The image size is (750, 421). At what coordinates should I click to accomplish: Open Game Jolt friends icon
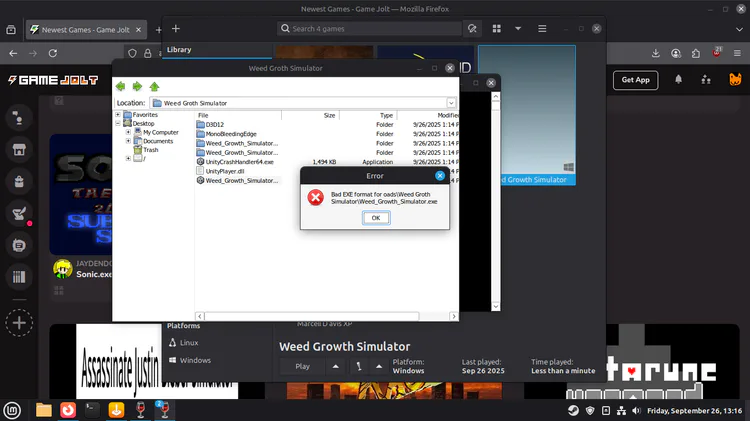coord(706,80)
